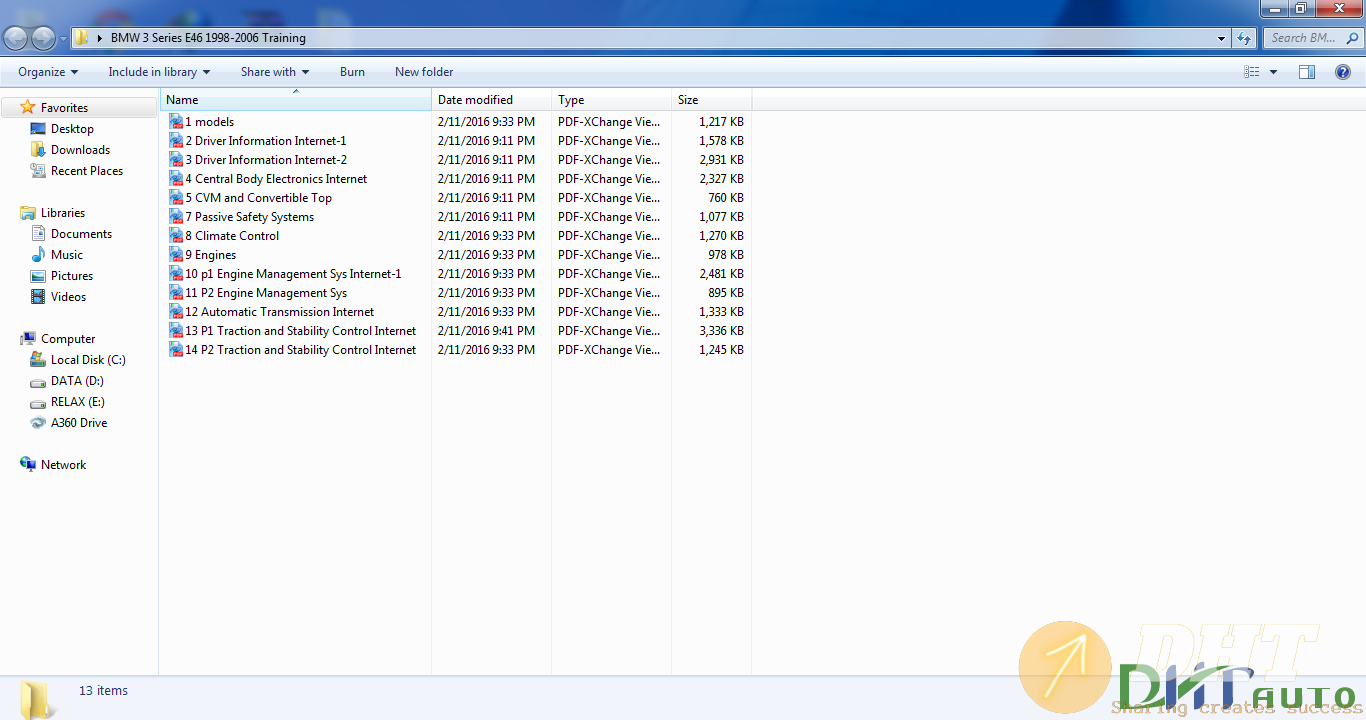Click the change view icon

coord(1252,72)
